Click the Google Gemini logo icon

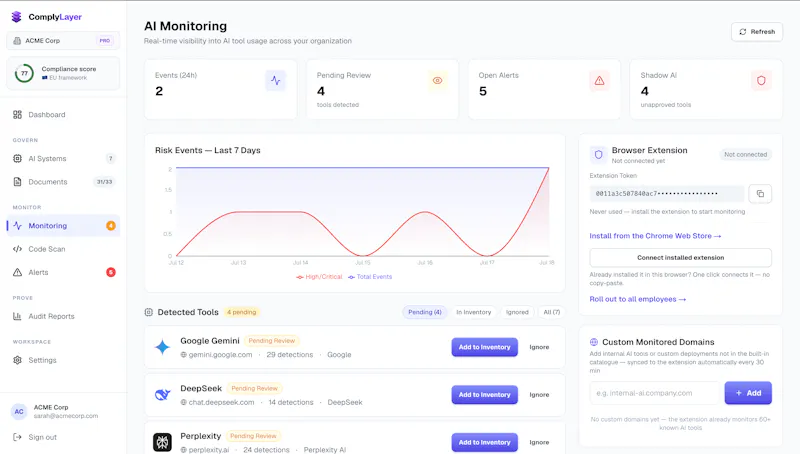(x=162, y=347)
